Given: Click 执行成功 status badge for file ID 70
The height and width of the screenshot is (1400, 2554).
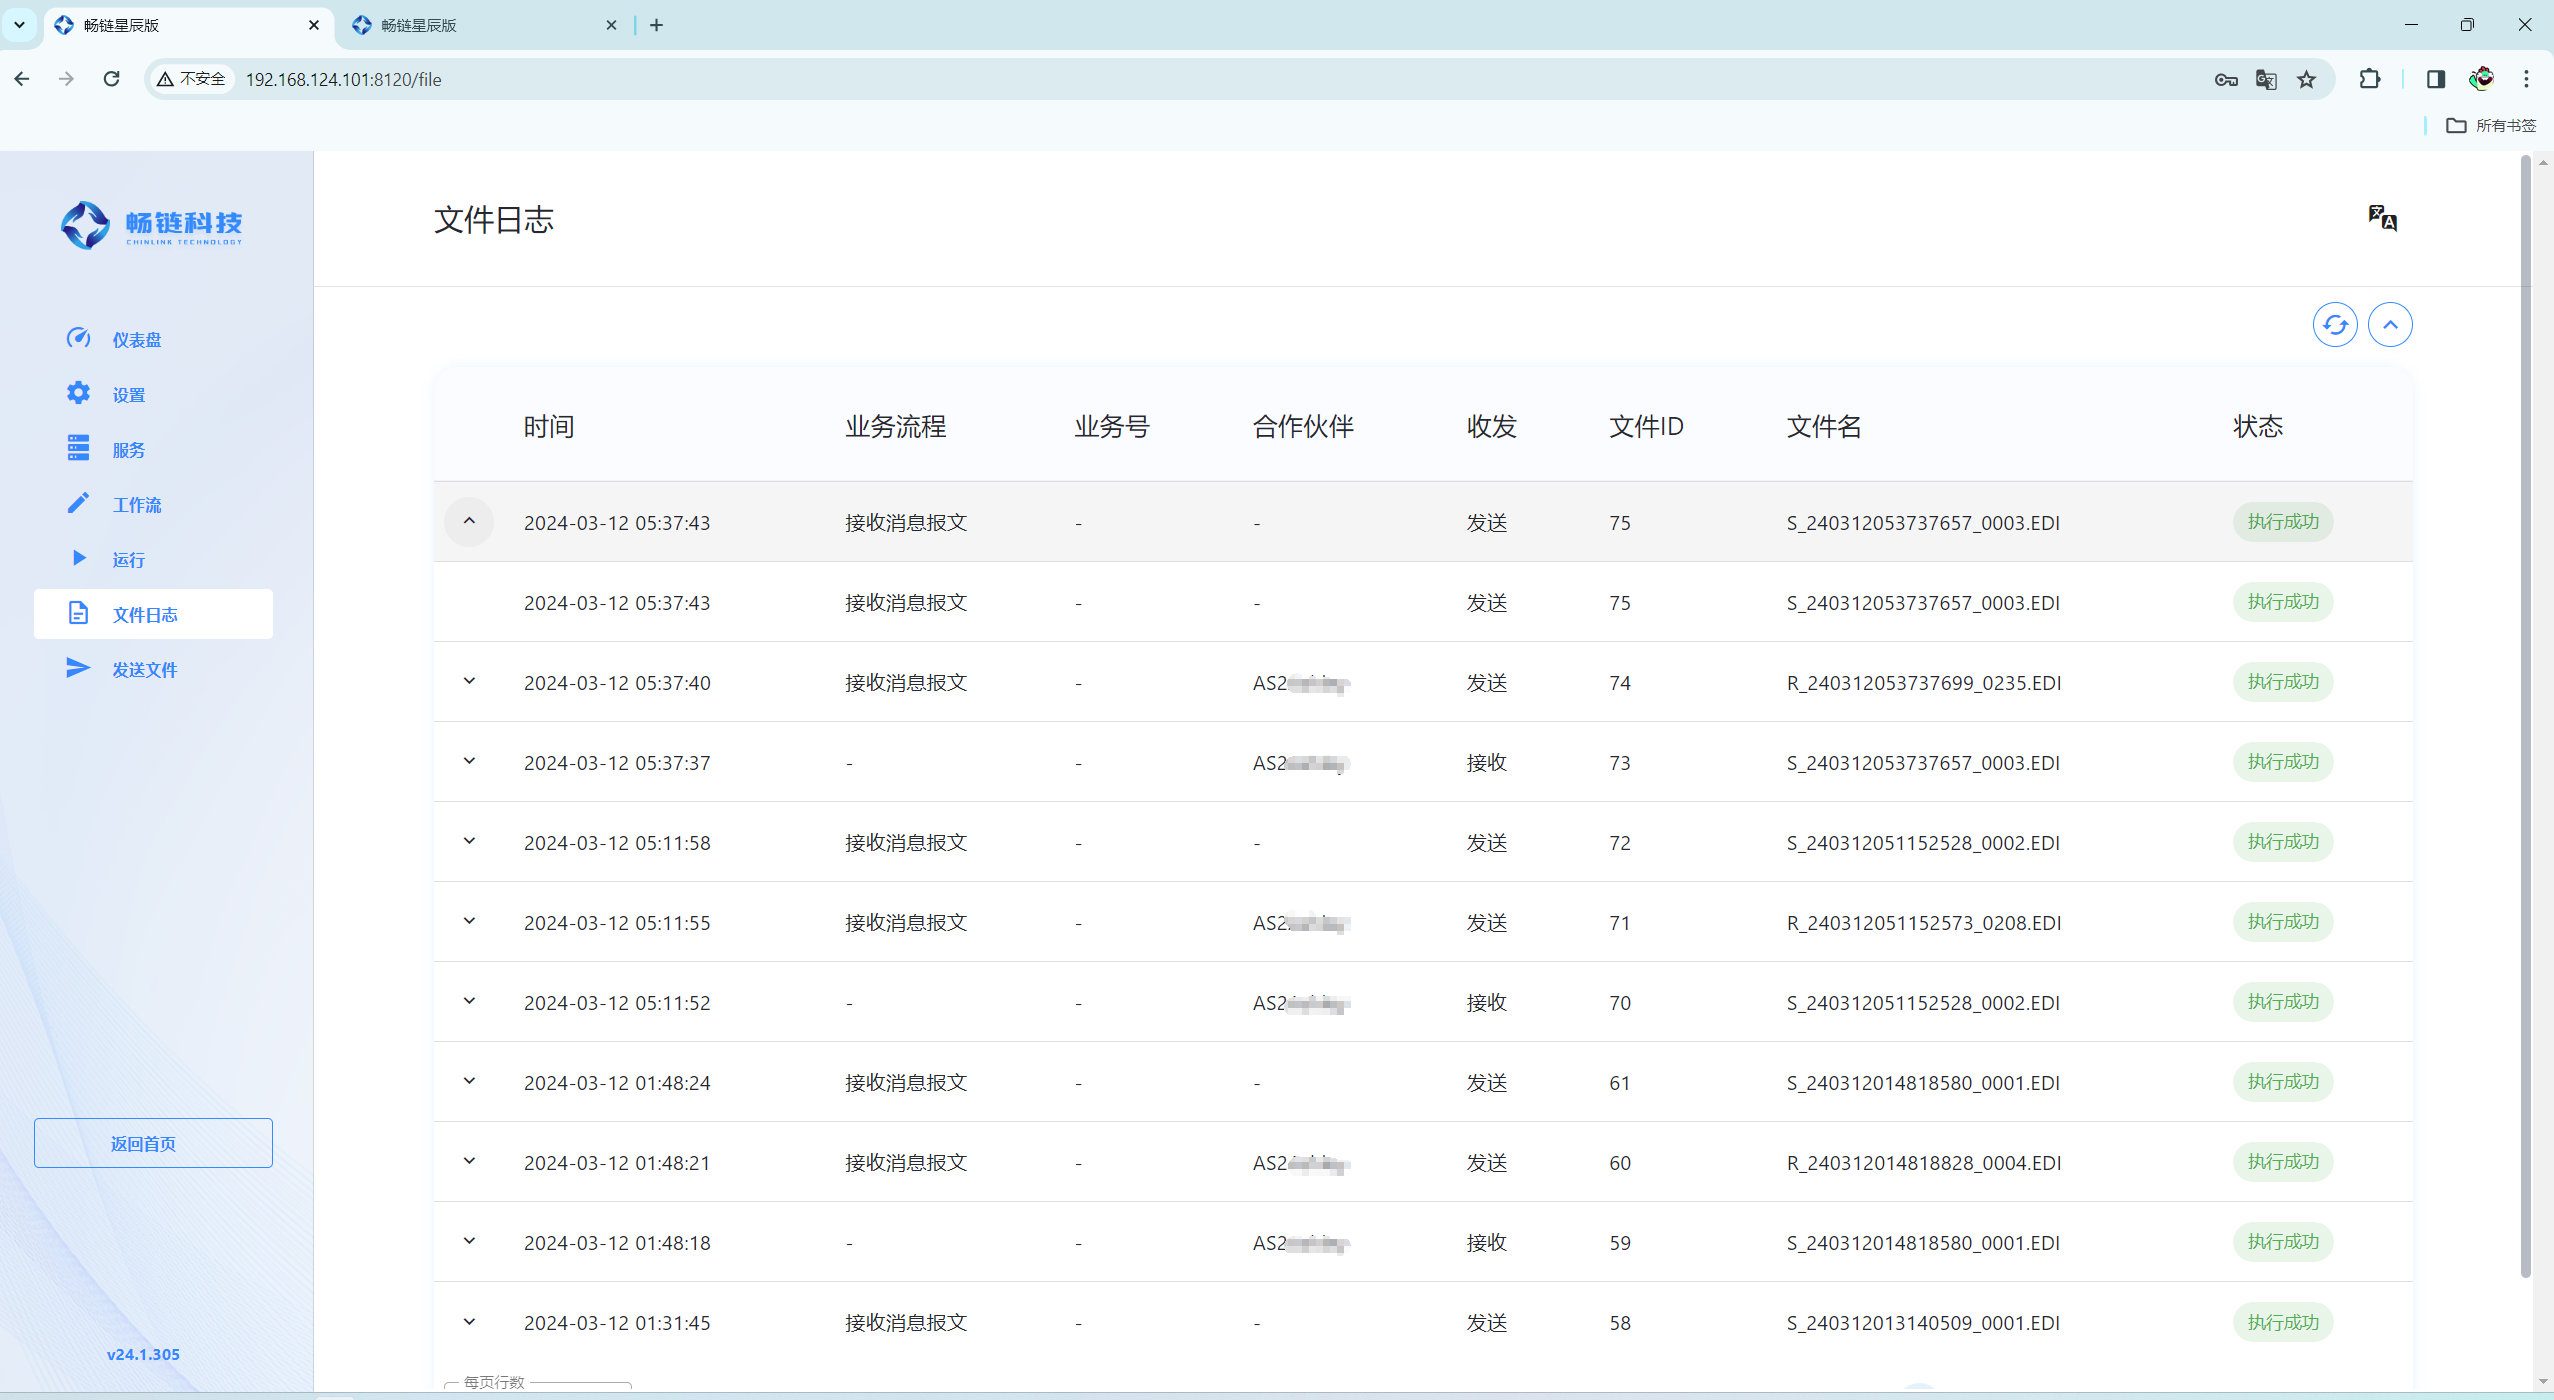Looking at the screenshot, I should coord(2282,1002).
